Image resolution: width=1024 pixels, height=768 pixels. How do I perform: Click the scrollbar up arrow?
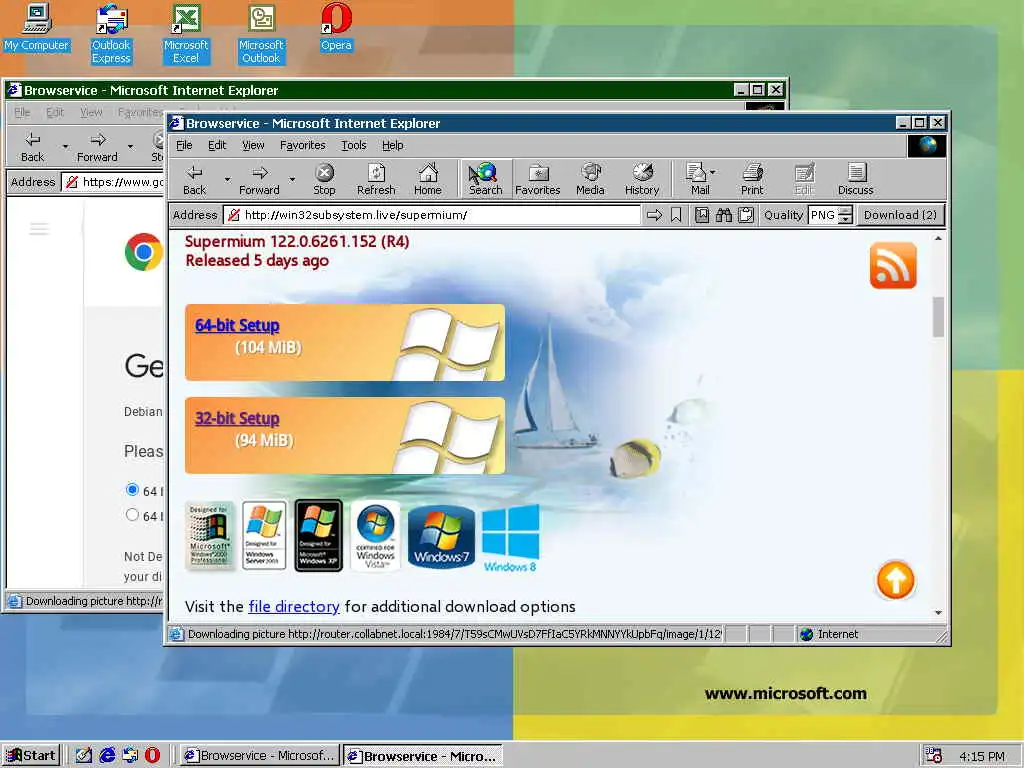click(x=938, y=238)
